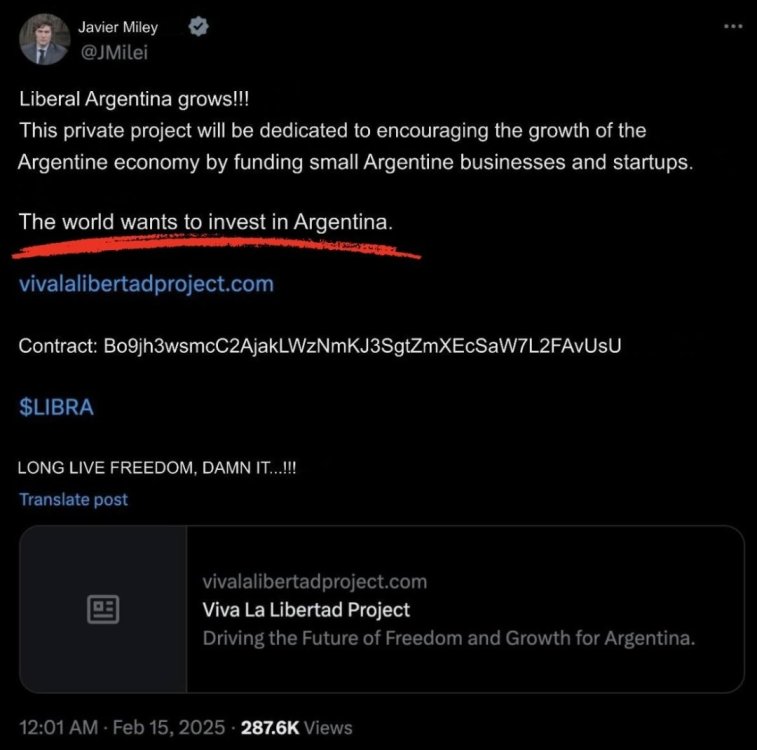
Task: Click the article icon in link card
Action: click(x=103, y=609)
